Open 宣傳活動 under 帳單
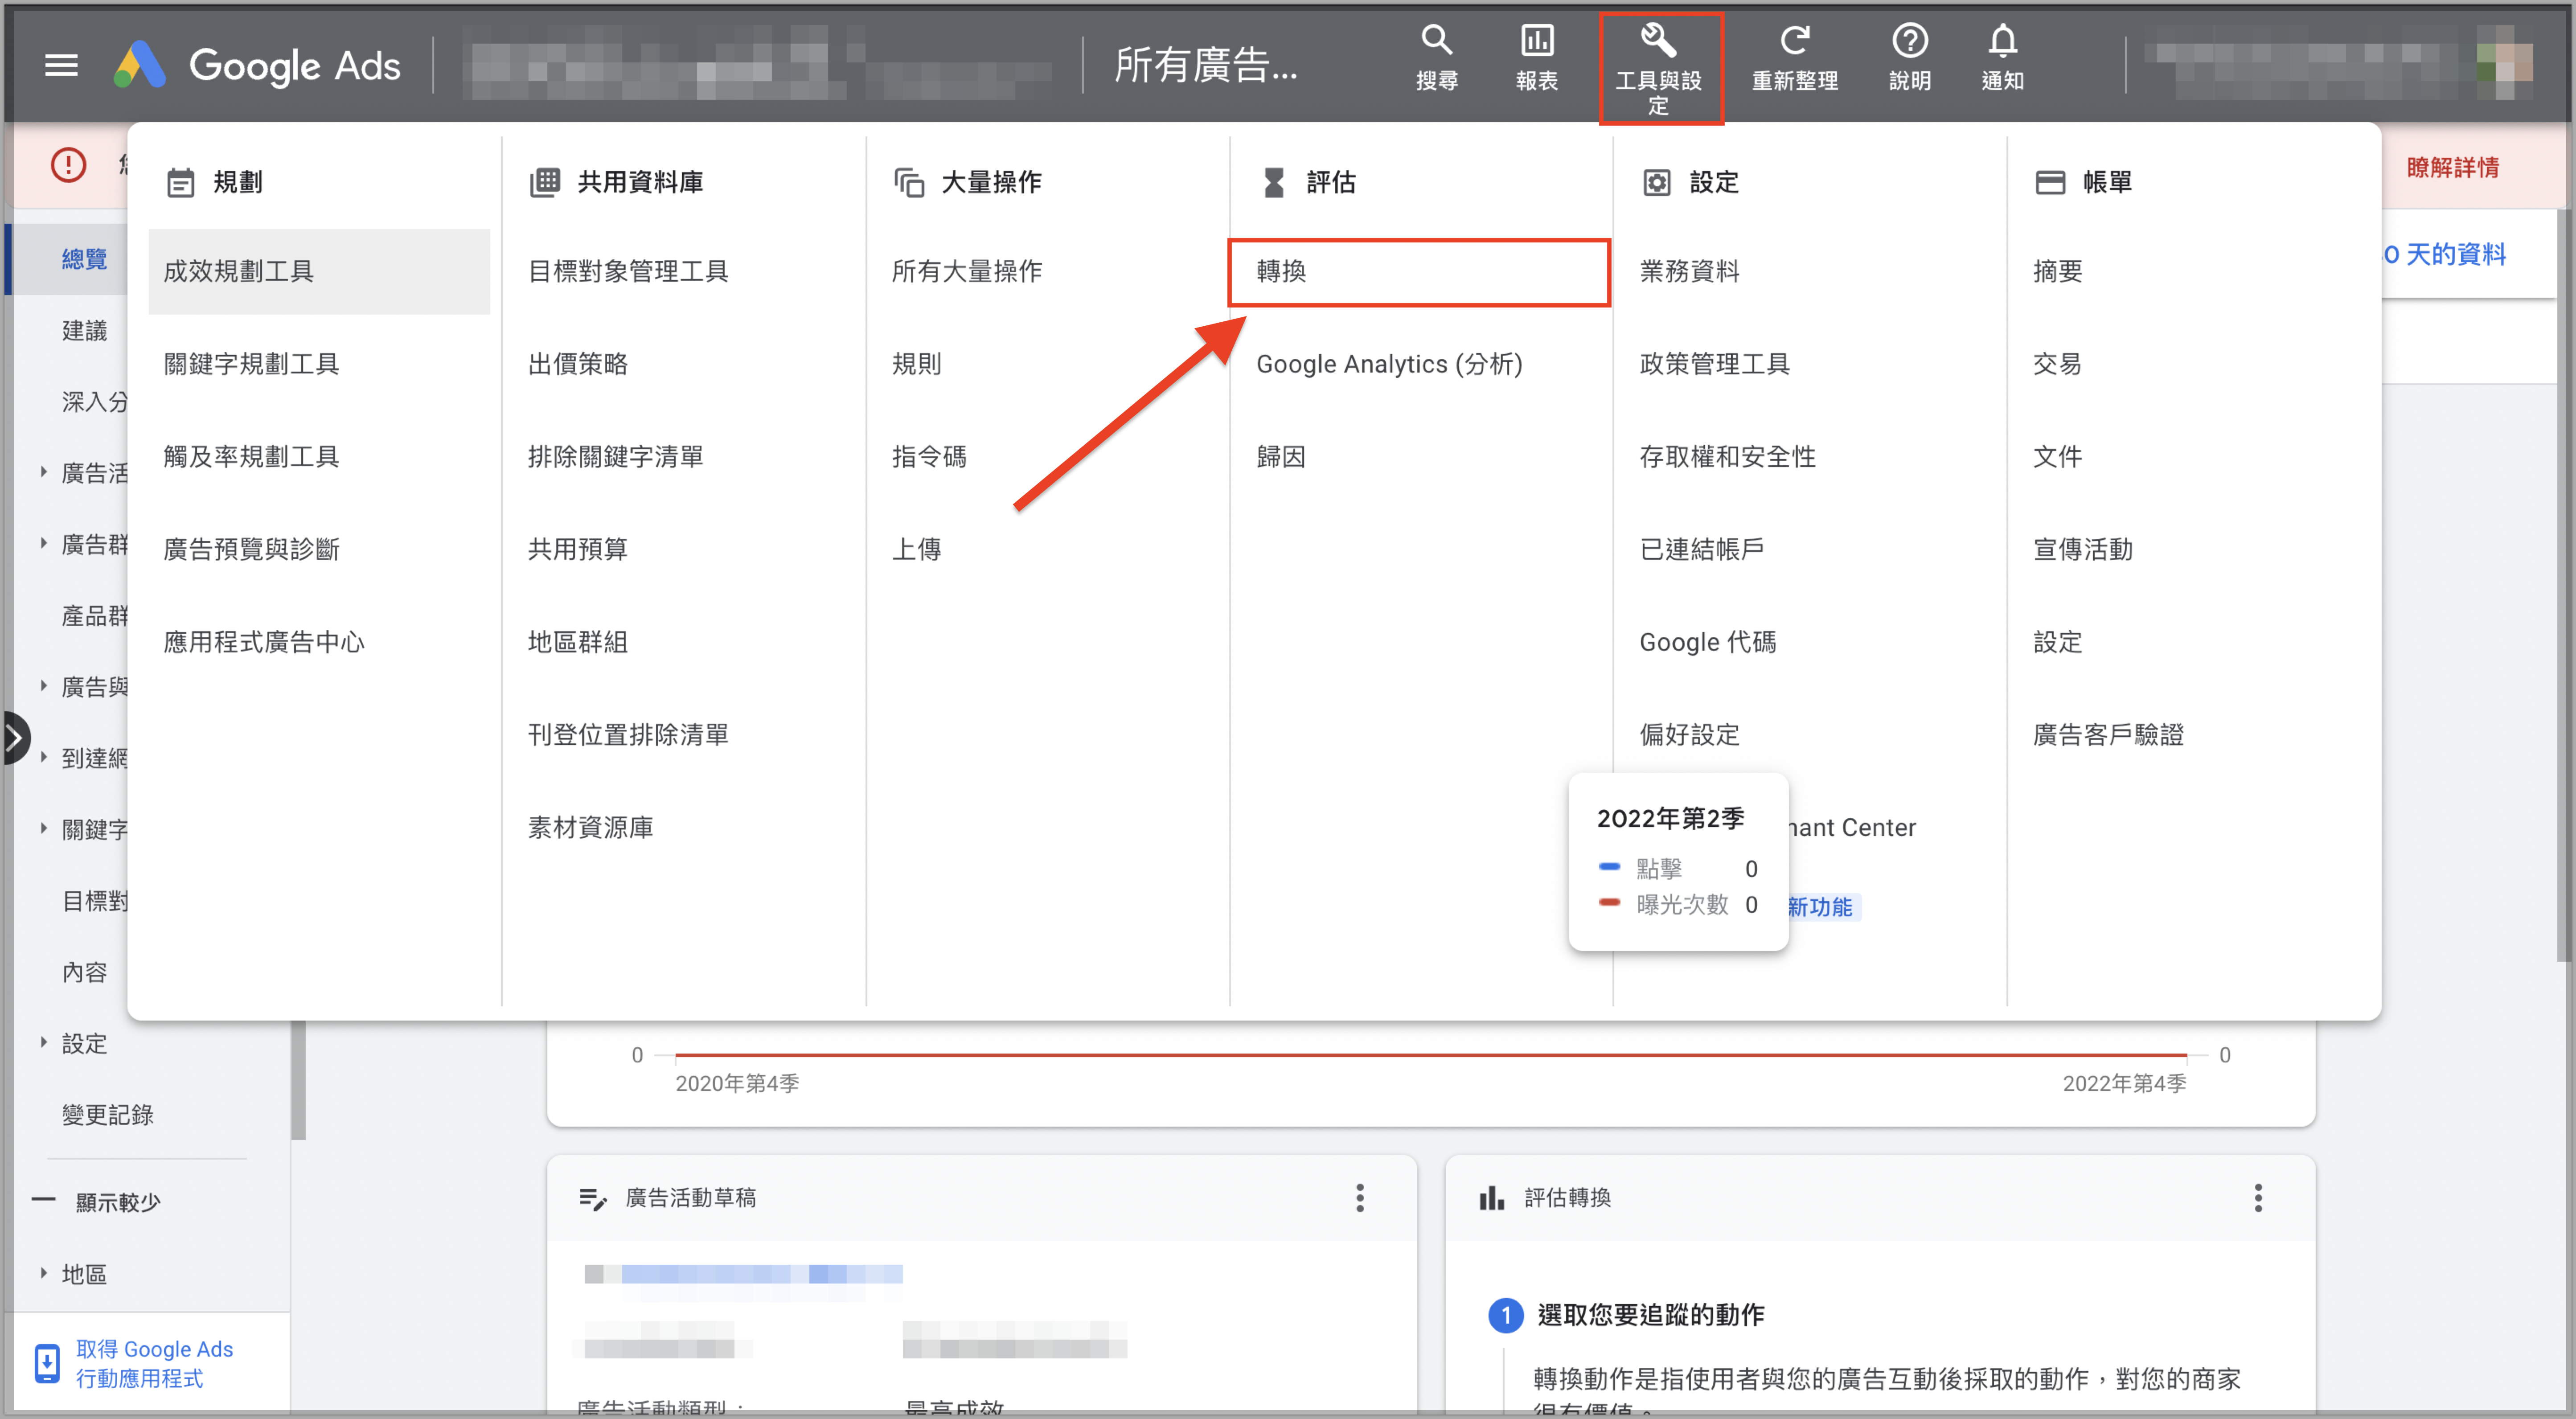This screenshot has height=1419, width=2576. (x=2083, y=549)
